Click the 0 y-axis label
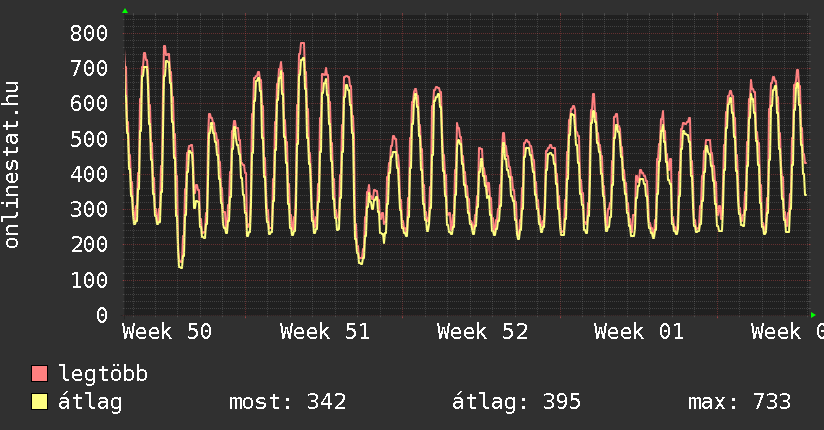Viewport: 824px width, 430px height. [101, 315]
